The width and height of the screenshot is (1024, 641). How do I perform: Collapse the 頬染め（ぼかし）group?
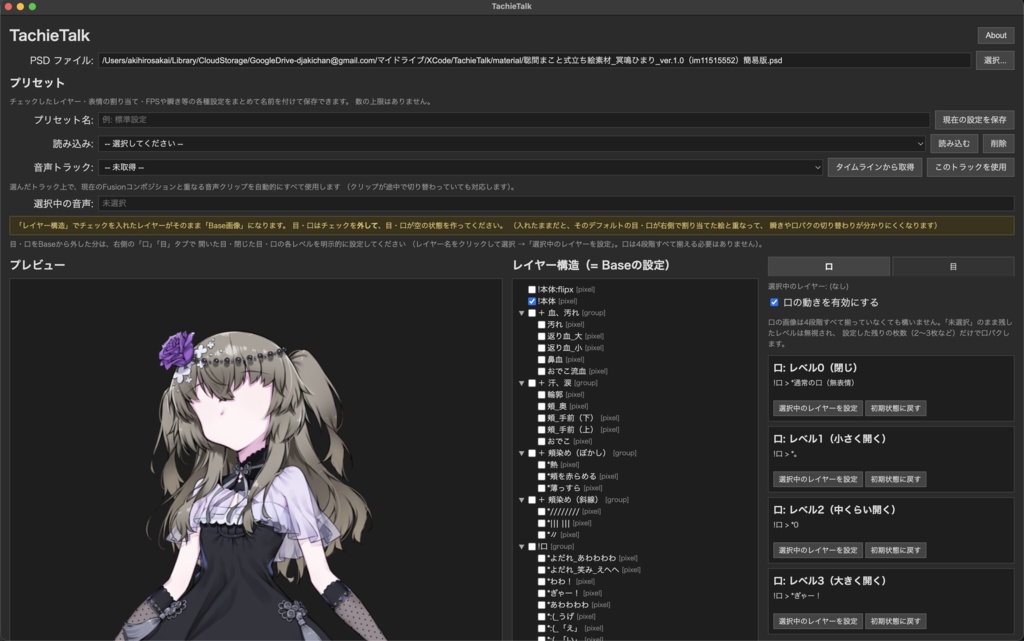tap(521, 453)
